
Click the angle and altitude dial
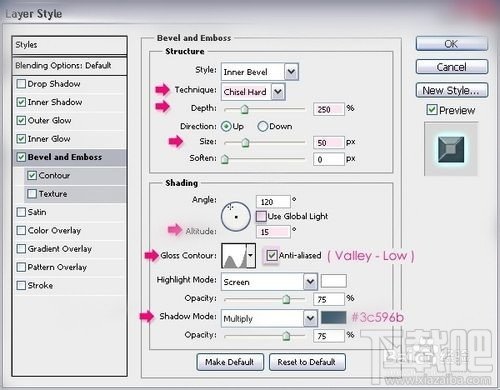pyautogui.click(x=236, y=217)
